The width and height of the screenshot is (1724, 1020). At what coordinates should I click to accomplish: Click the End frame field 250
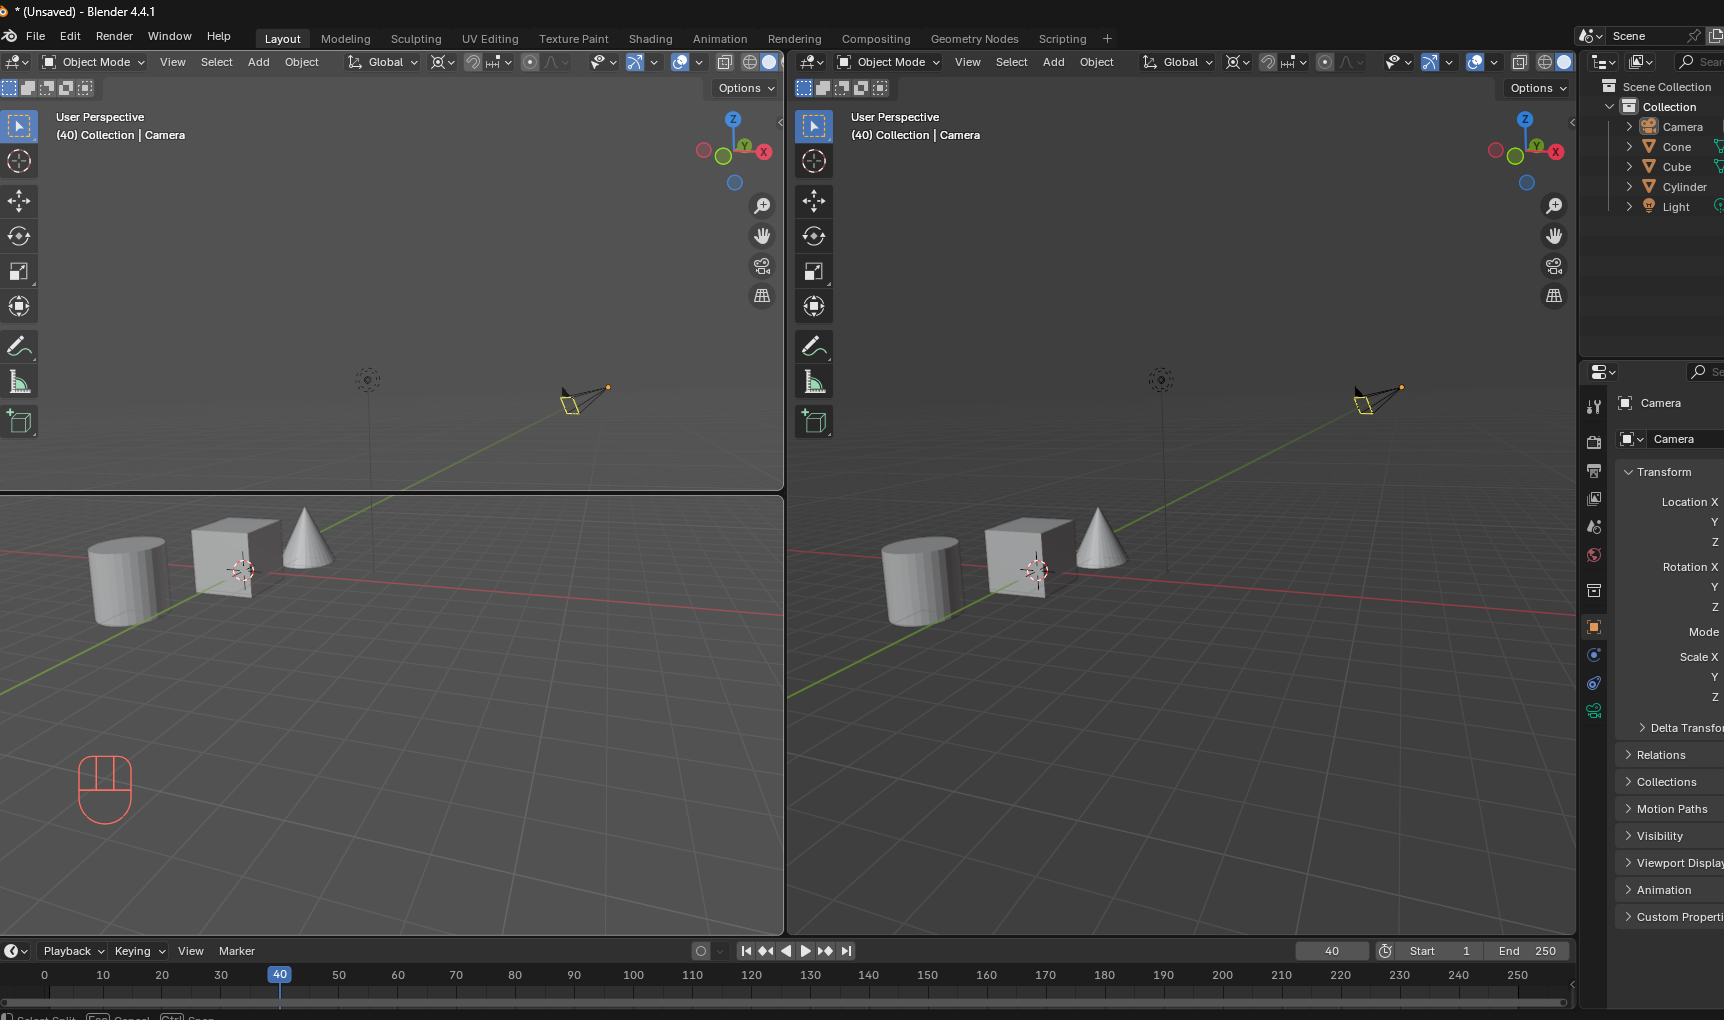(1527, 951)
